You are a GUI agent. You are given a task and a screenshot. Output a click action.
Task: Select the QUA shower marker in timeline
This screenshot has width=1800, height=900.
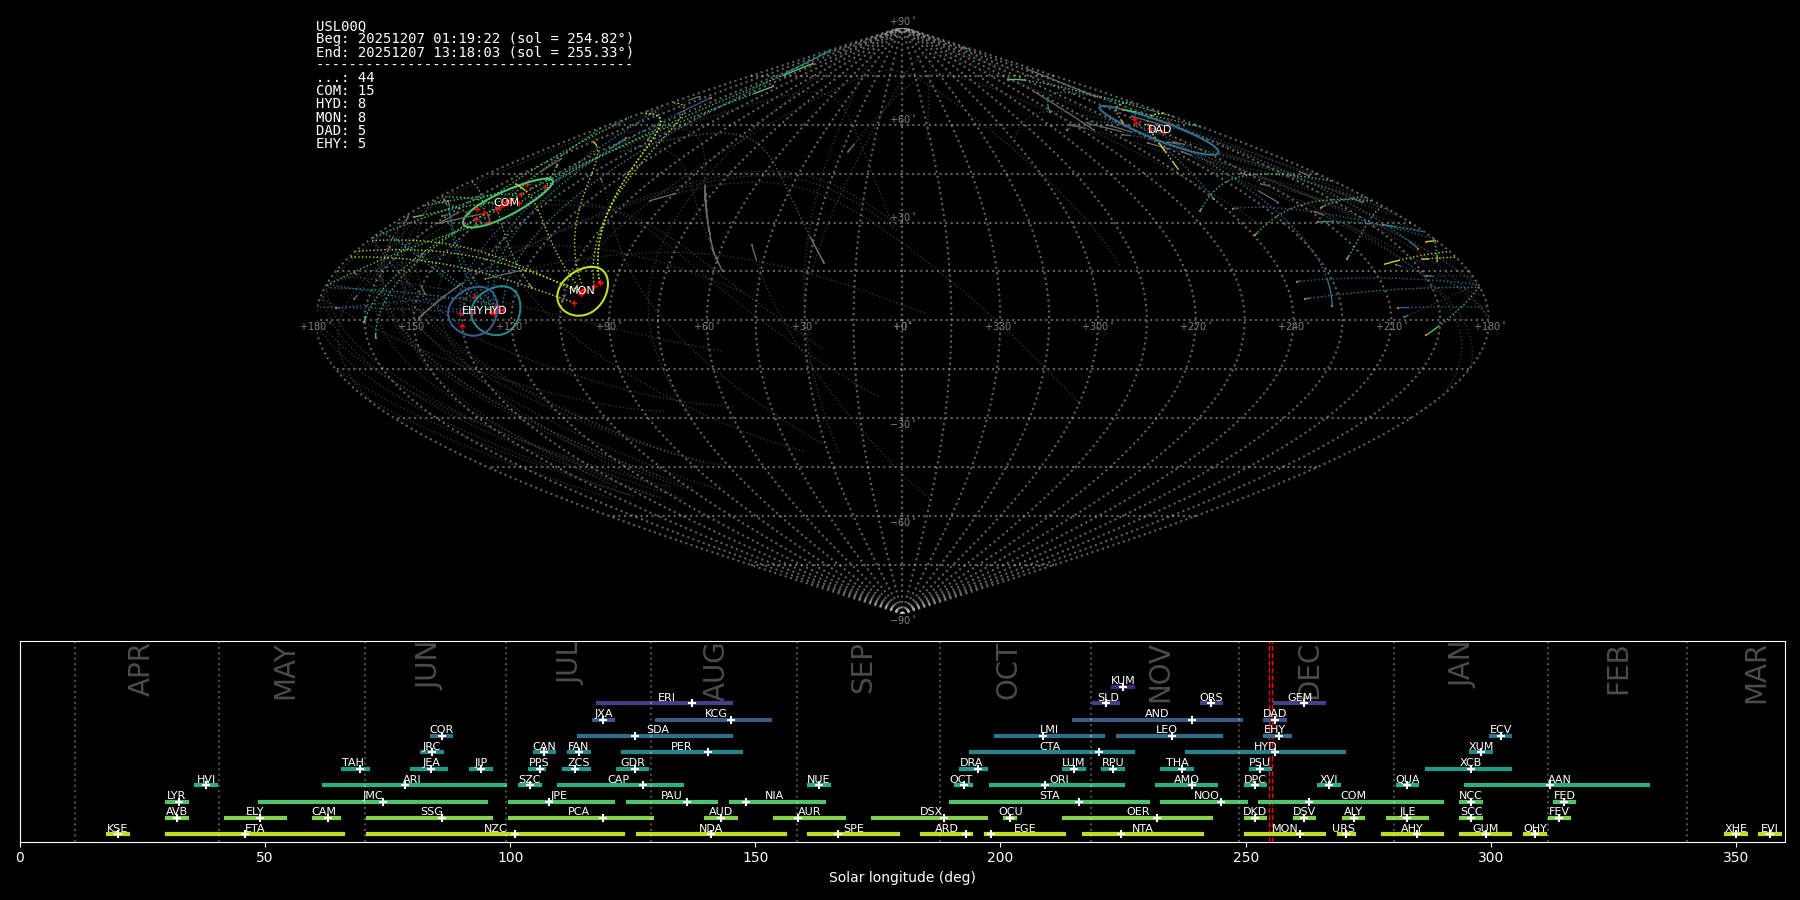[1407, 785]
